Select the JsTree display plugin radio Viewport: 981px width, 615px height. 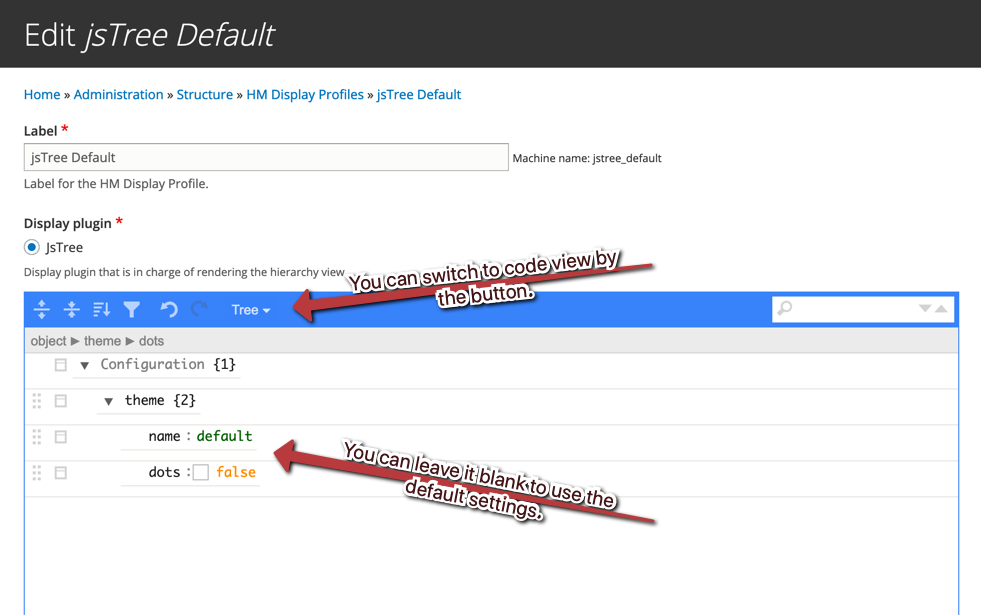pos(31,247)
